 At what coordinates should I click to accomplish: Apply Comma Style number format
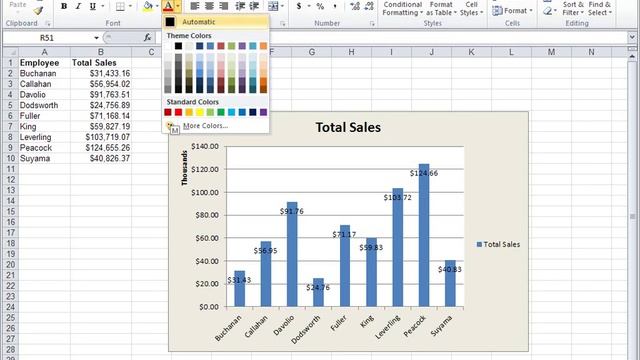tap(335, 6)
